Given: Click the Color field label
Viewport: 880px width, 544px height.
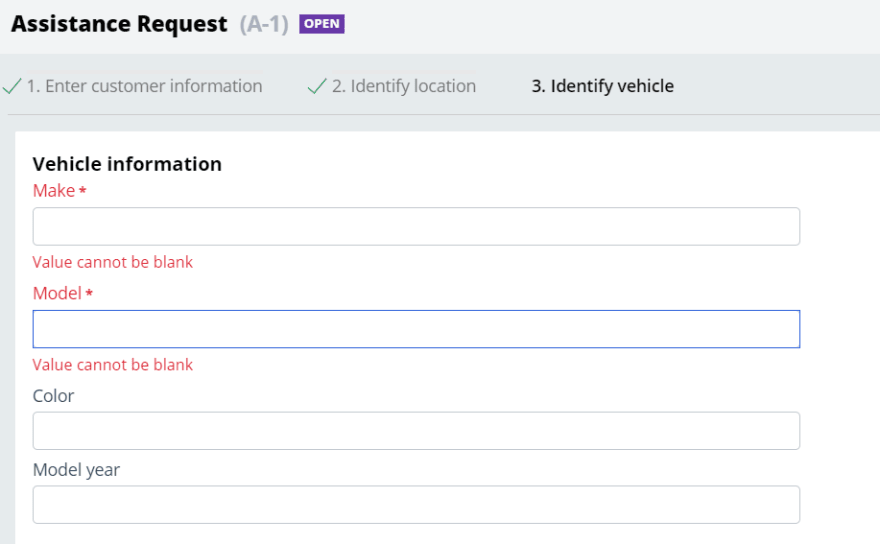Looking at the screenshot, I should tap(53, 396).
